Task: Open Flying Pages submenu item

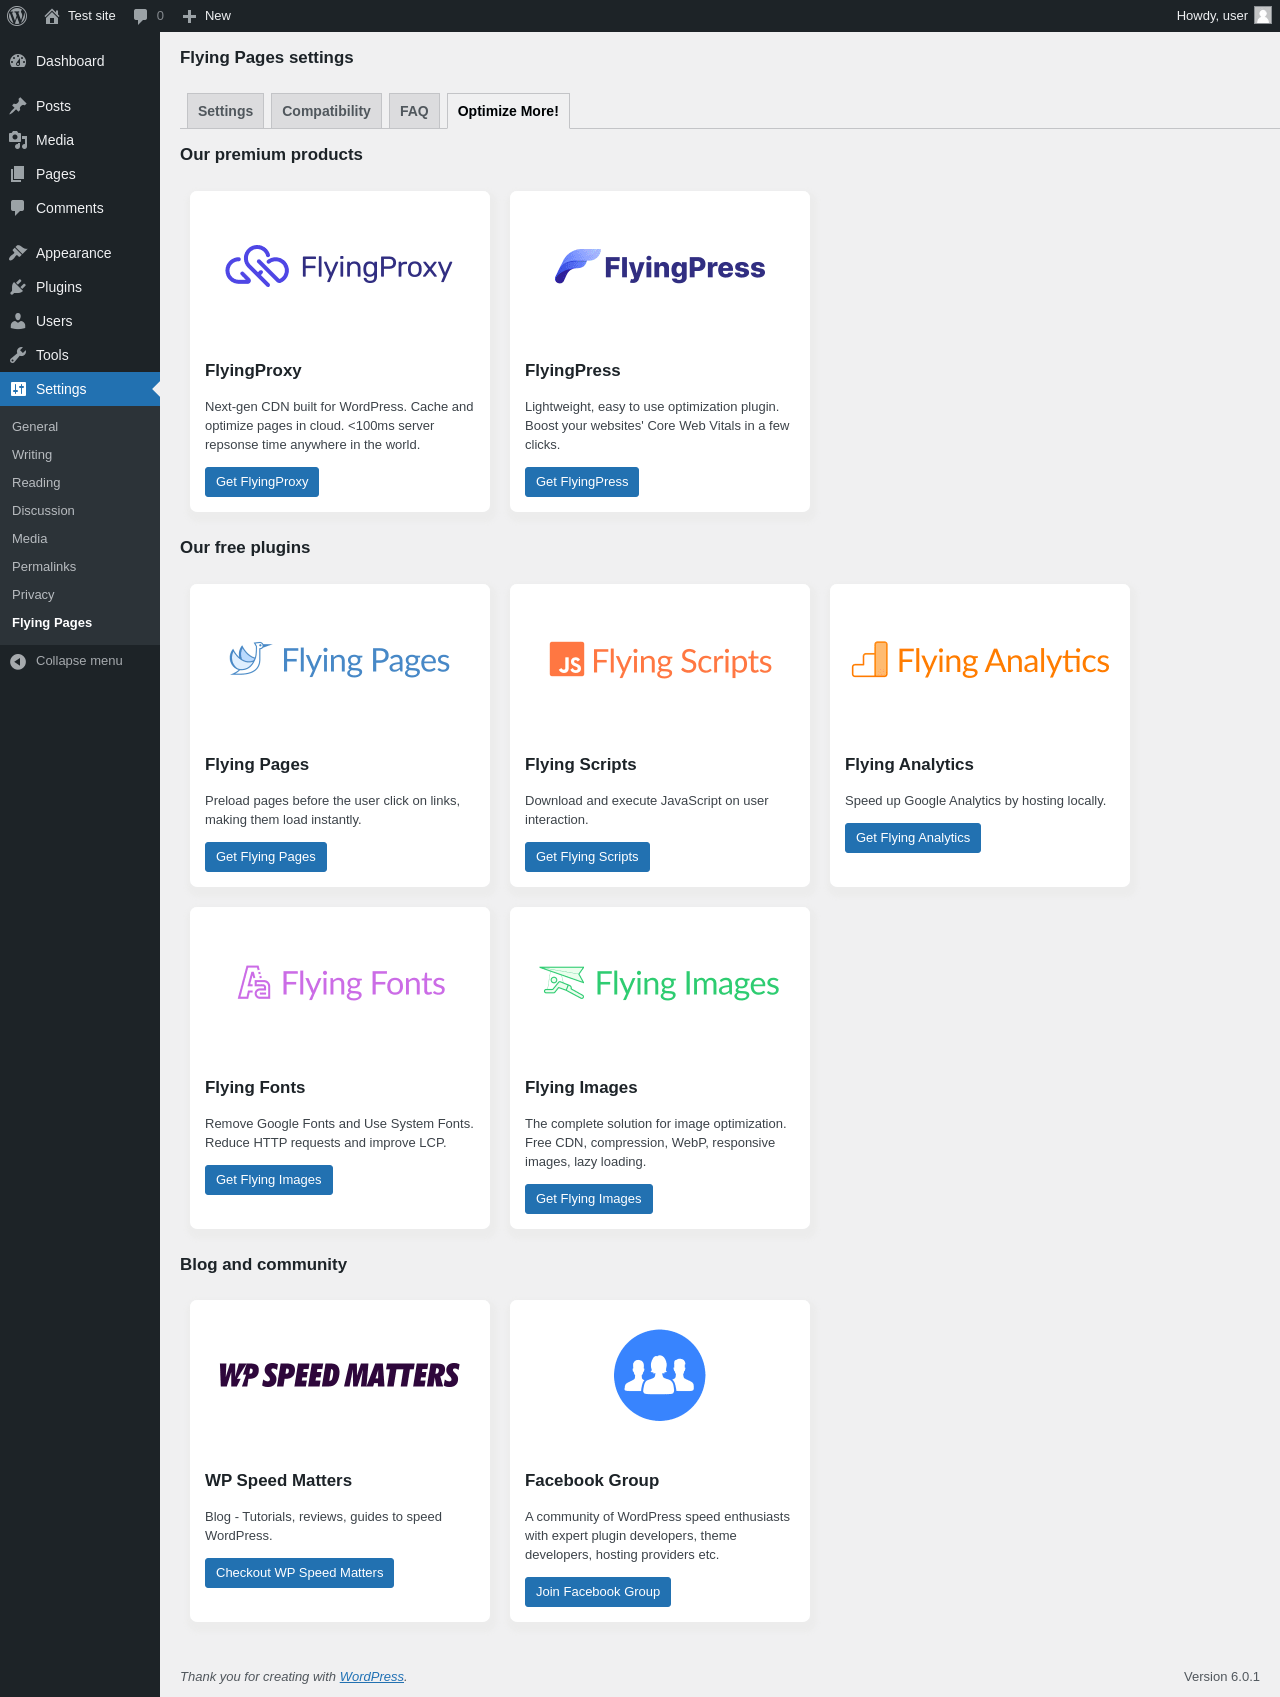Action: [x=80, y=622]
